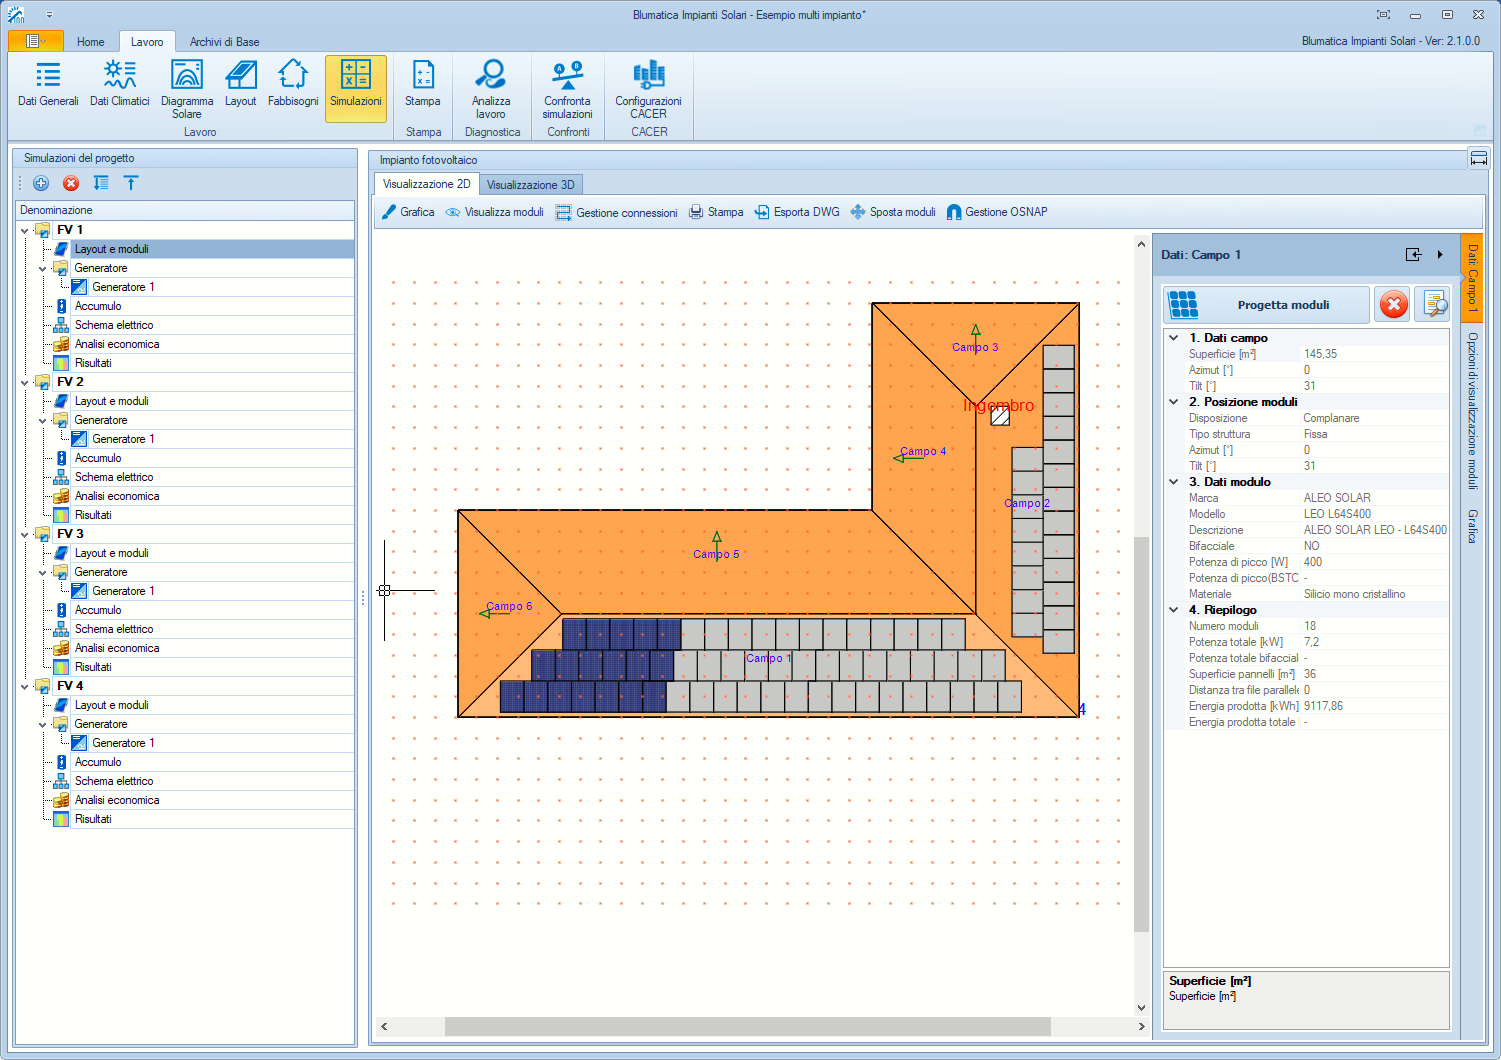
Task: Toggle Gestione OSNAP snapping
Action: tap(996, 212)
